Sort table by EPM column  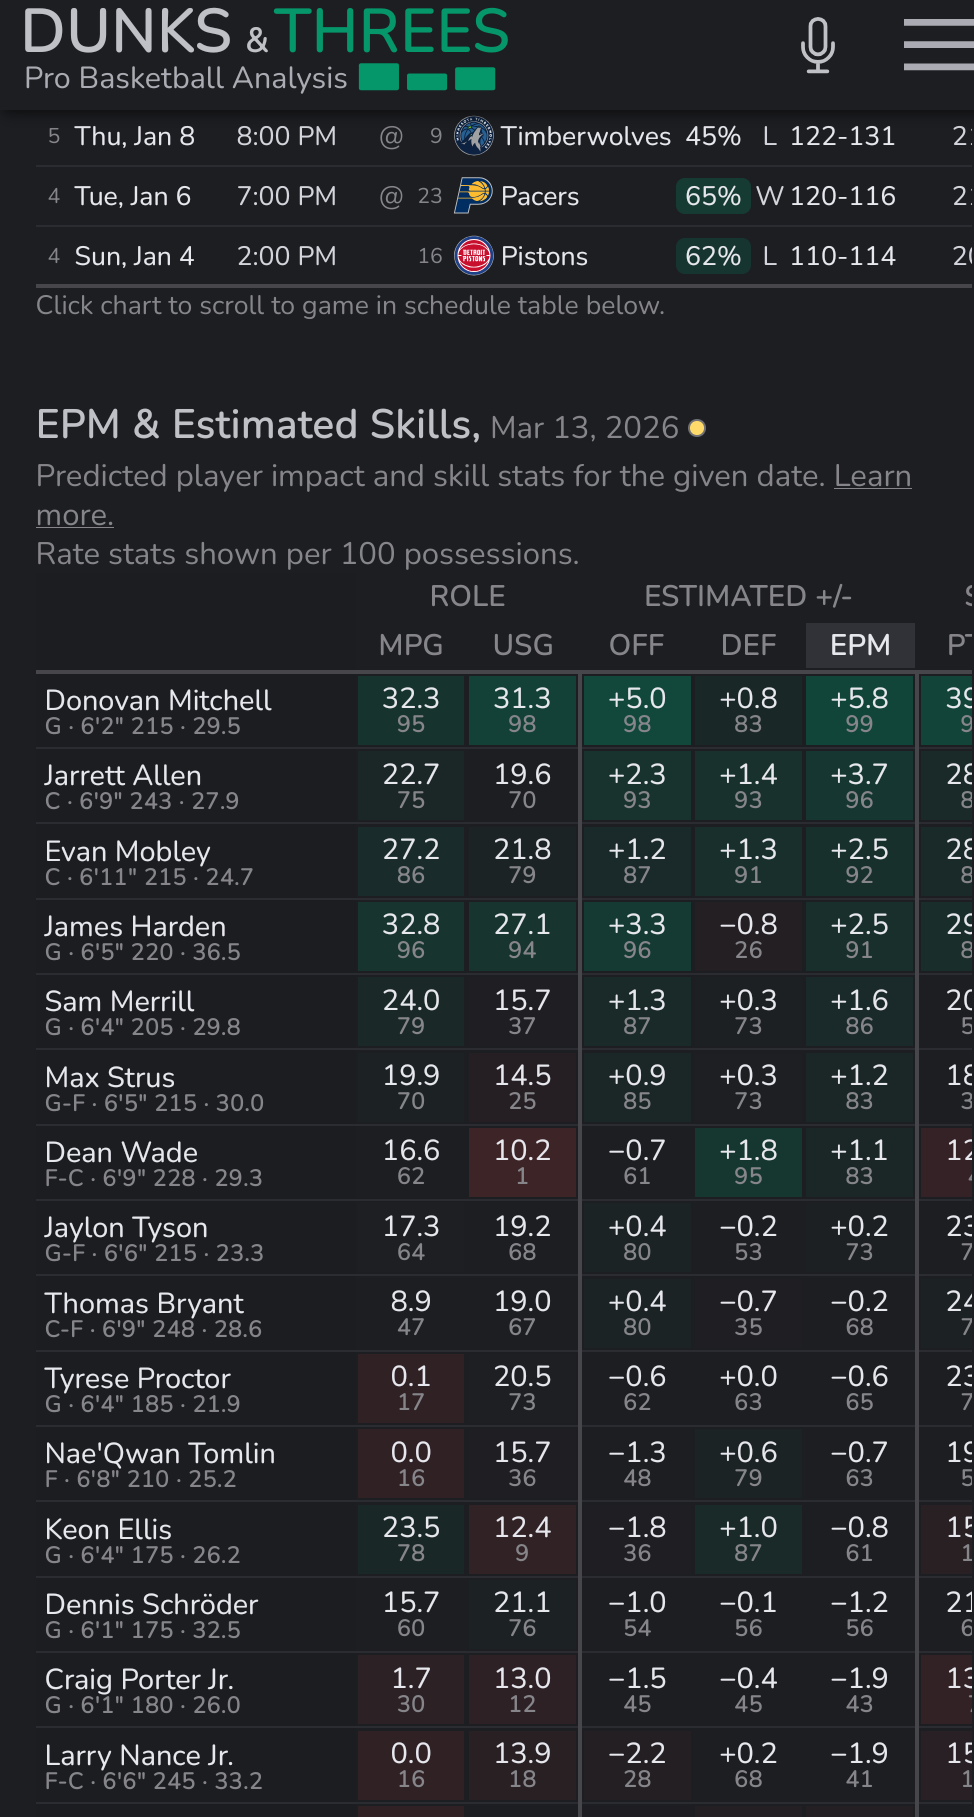point(860,645)
